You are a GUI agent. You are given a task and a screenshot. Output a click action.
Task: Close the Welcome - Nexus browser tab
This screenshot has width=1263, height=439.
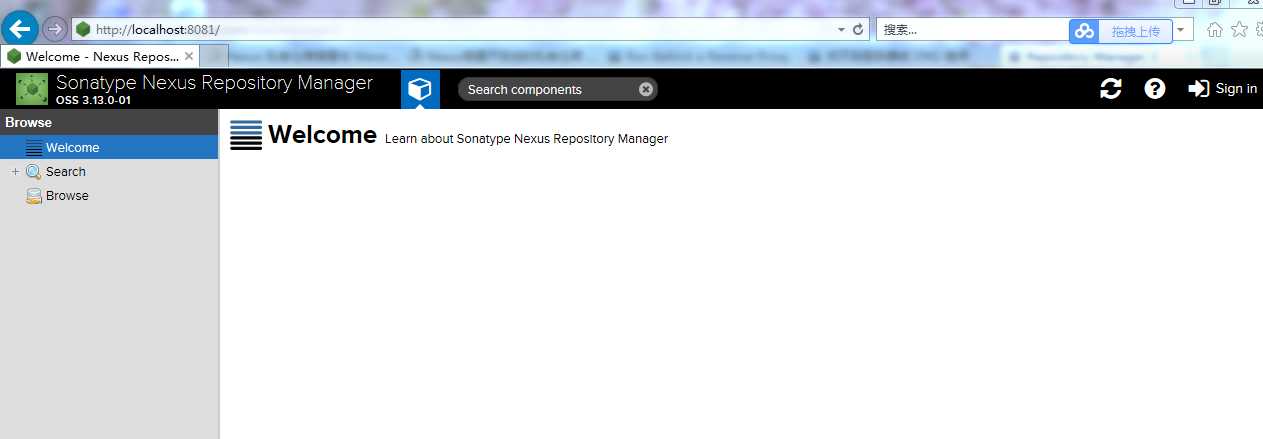tap(189, 56)
